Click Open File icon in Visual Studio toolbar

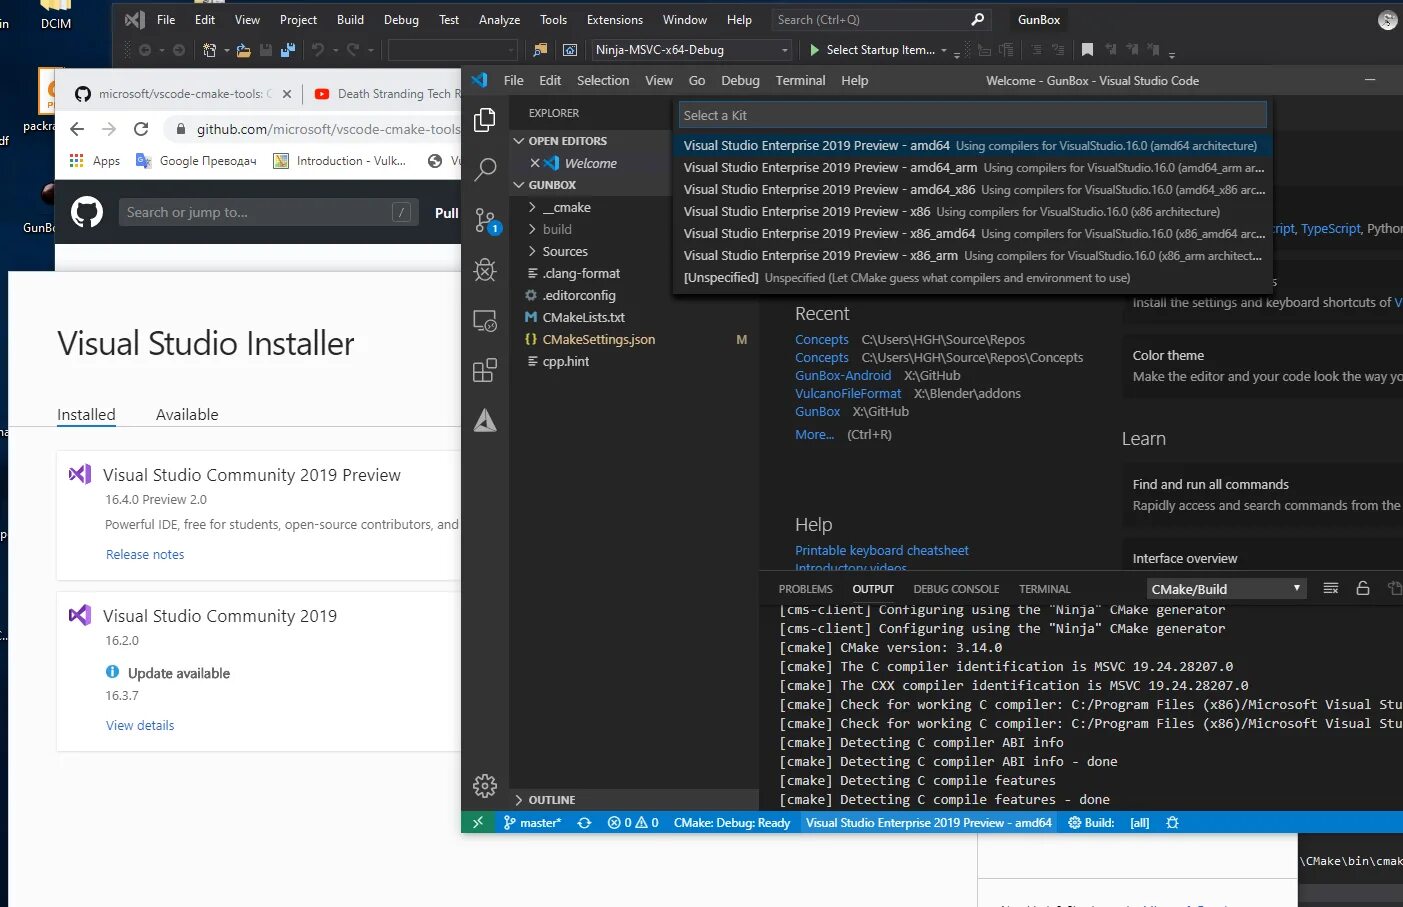(243, 50)
